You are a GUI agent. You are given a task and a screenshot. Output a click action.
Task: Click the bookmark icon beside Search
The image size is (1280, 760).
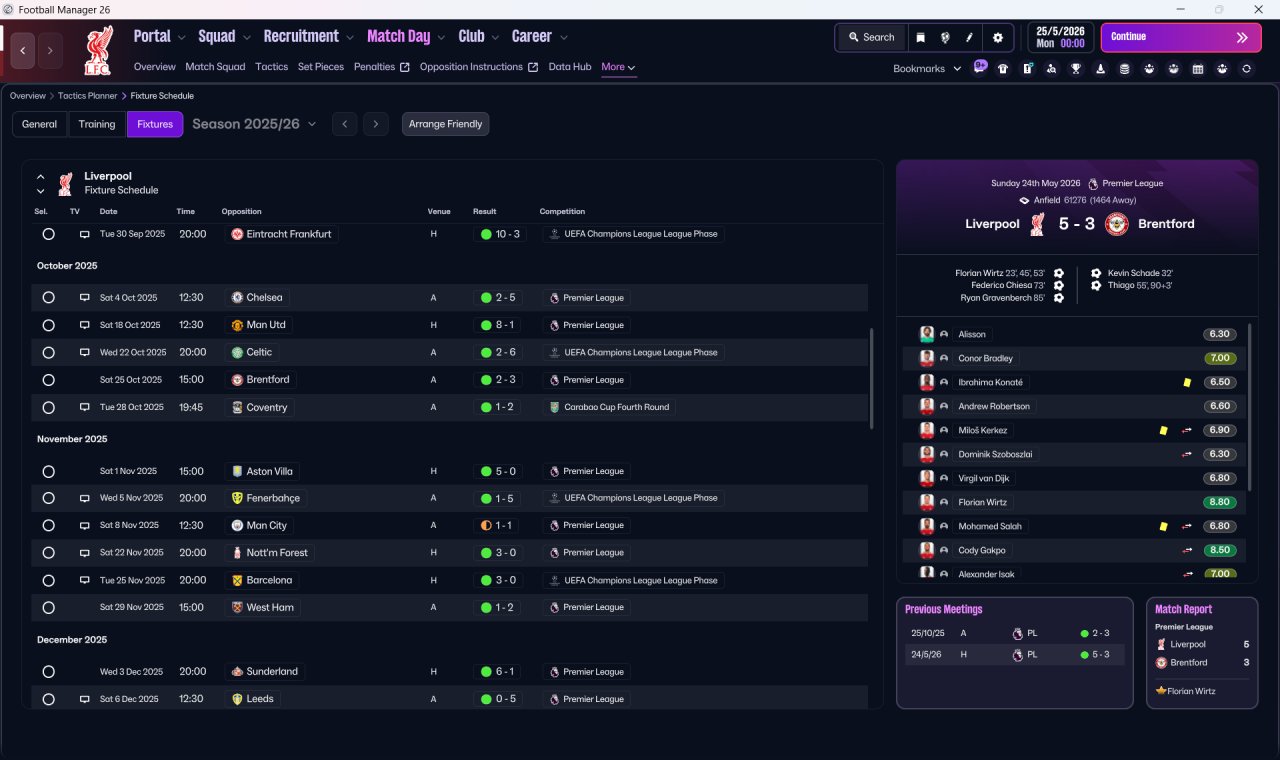coord(921,37)
